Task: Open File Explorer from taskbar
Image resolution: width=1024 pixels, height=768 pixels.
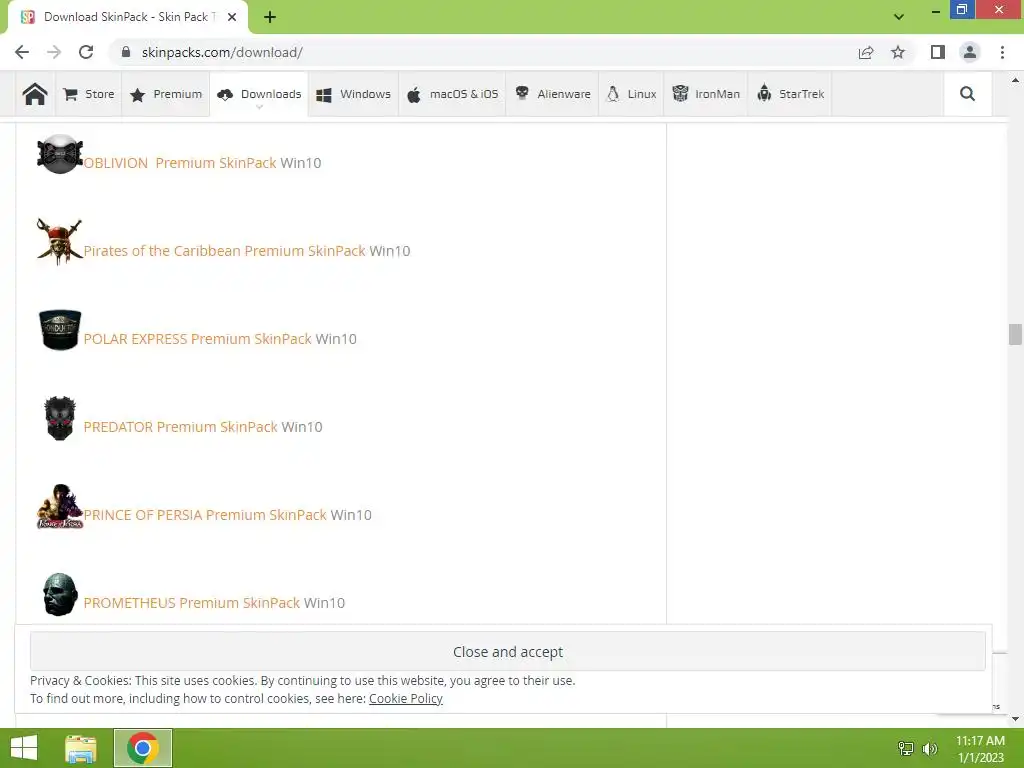Action: pyautogui.click(x=81, y=748)
